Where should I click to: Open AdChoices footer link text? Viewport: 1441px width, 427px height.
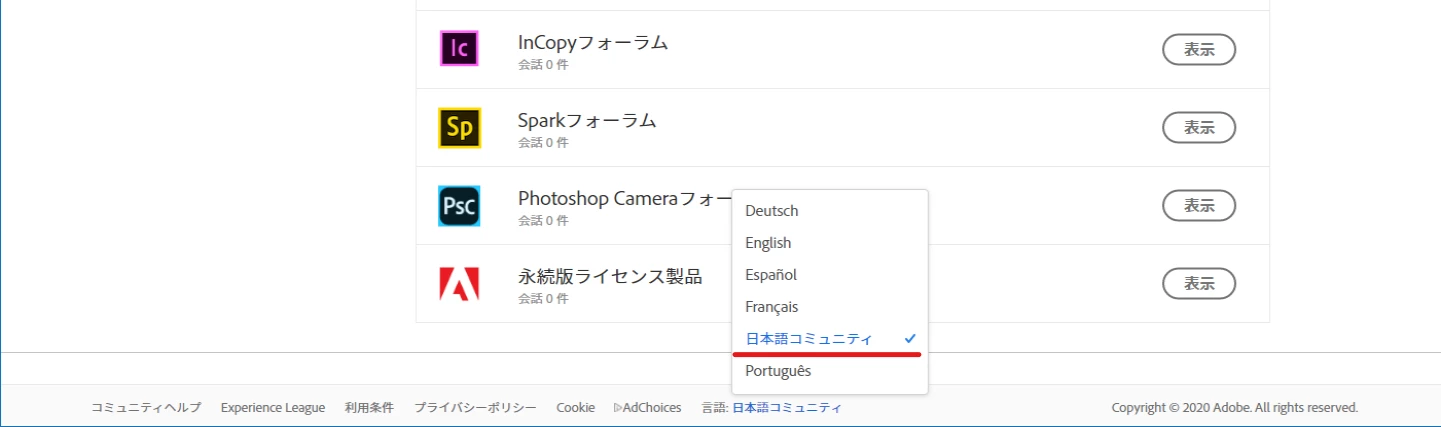652,408
